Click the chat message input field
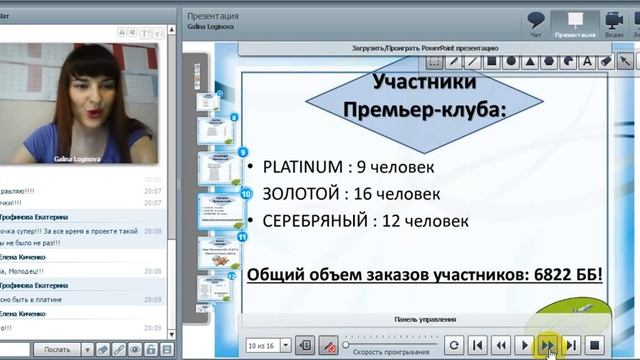This screenshot has width=640, height=360. tap(15, 350)
